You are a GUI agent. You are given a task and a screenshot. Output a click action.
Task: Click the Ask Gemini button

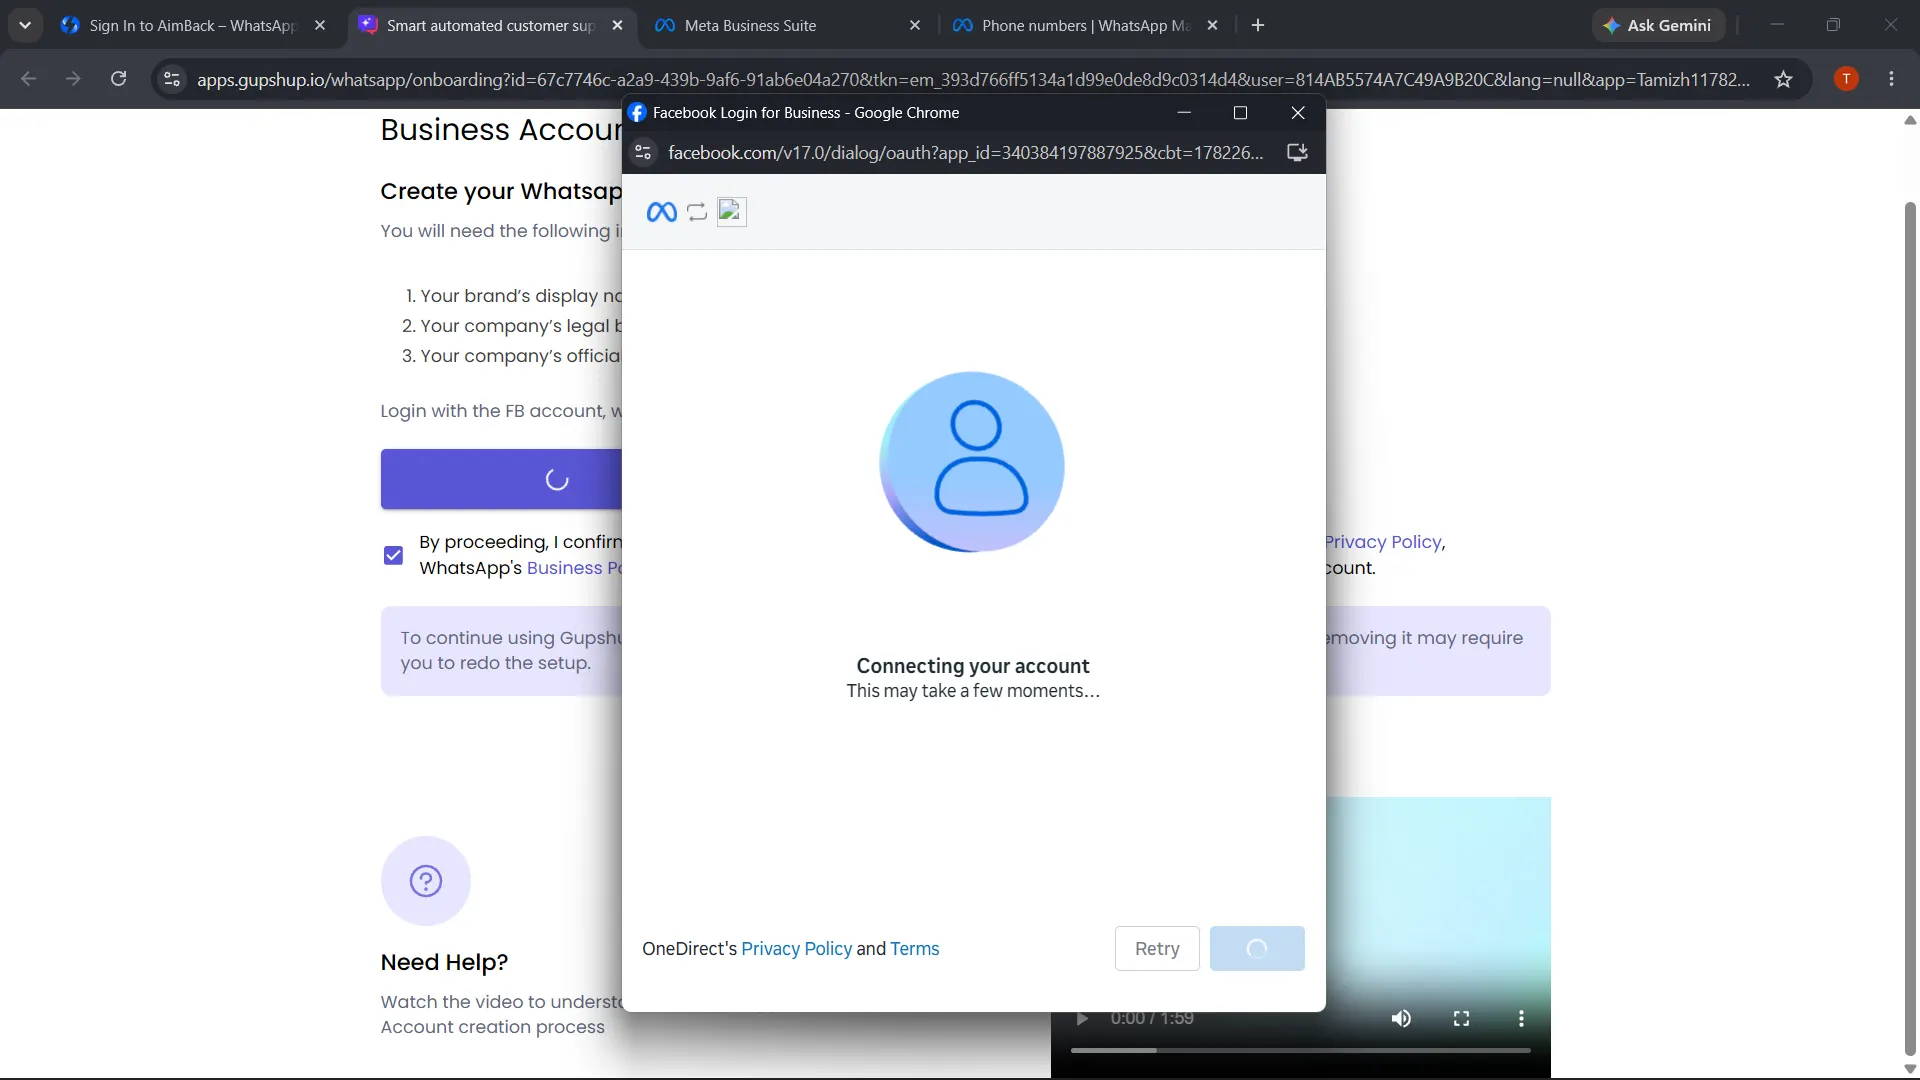[x=1659, y=25]
